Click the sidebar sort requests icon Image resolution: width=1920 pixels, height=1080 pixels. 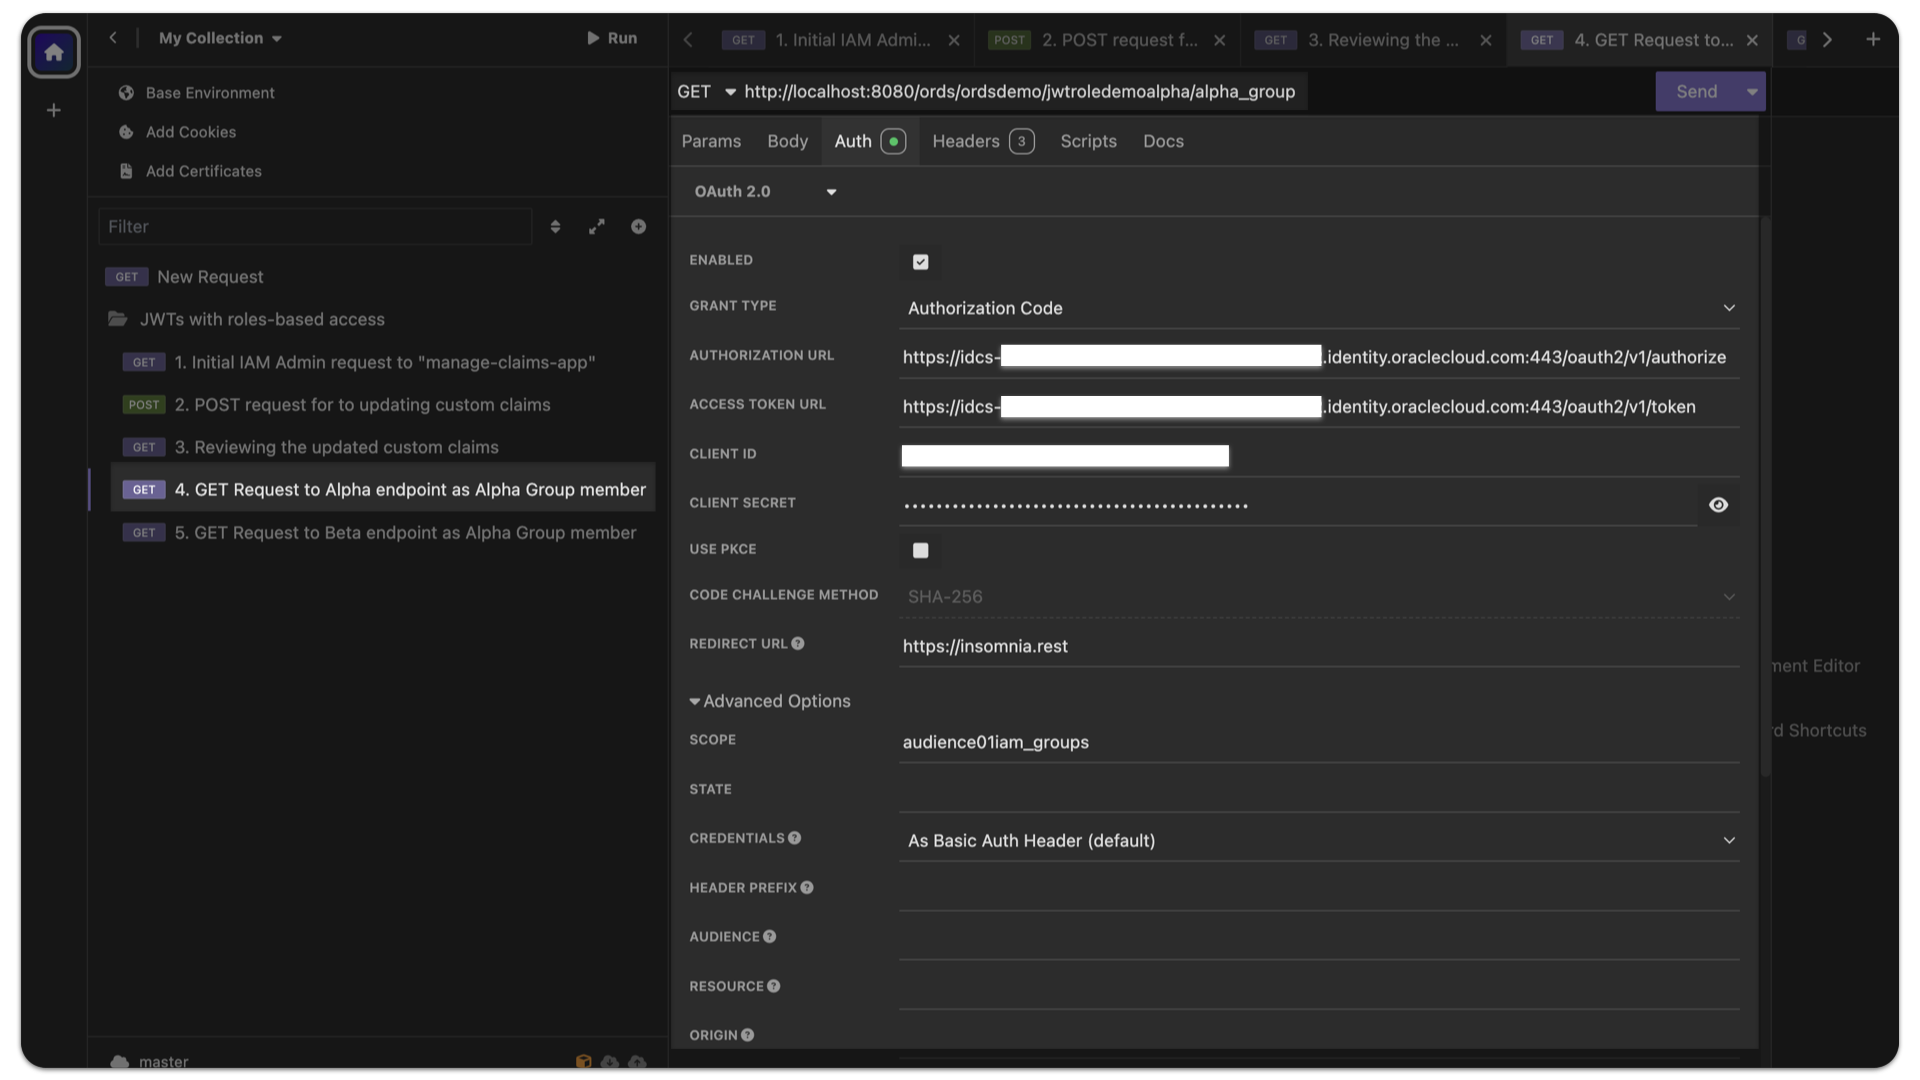556,226
